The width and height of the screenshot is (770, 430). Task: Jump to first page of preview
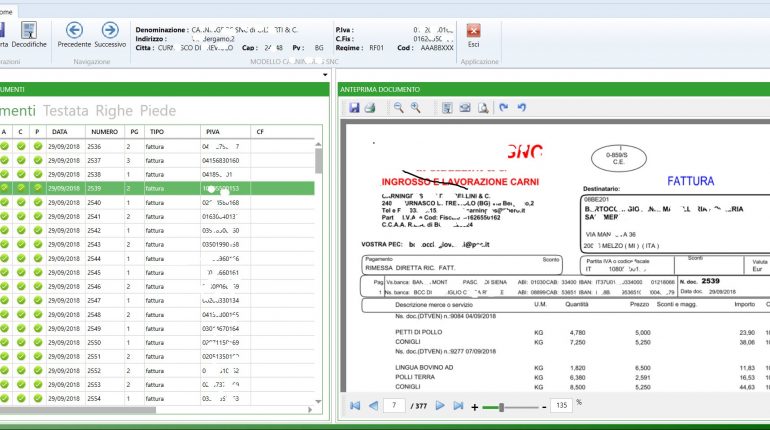point(355,405)
